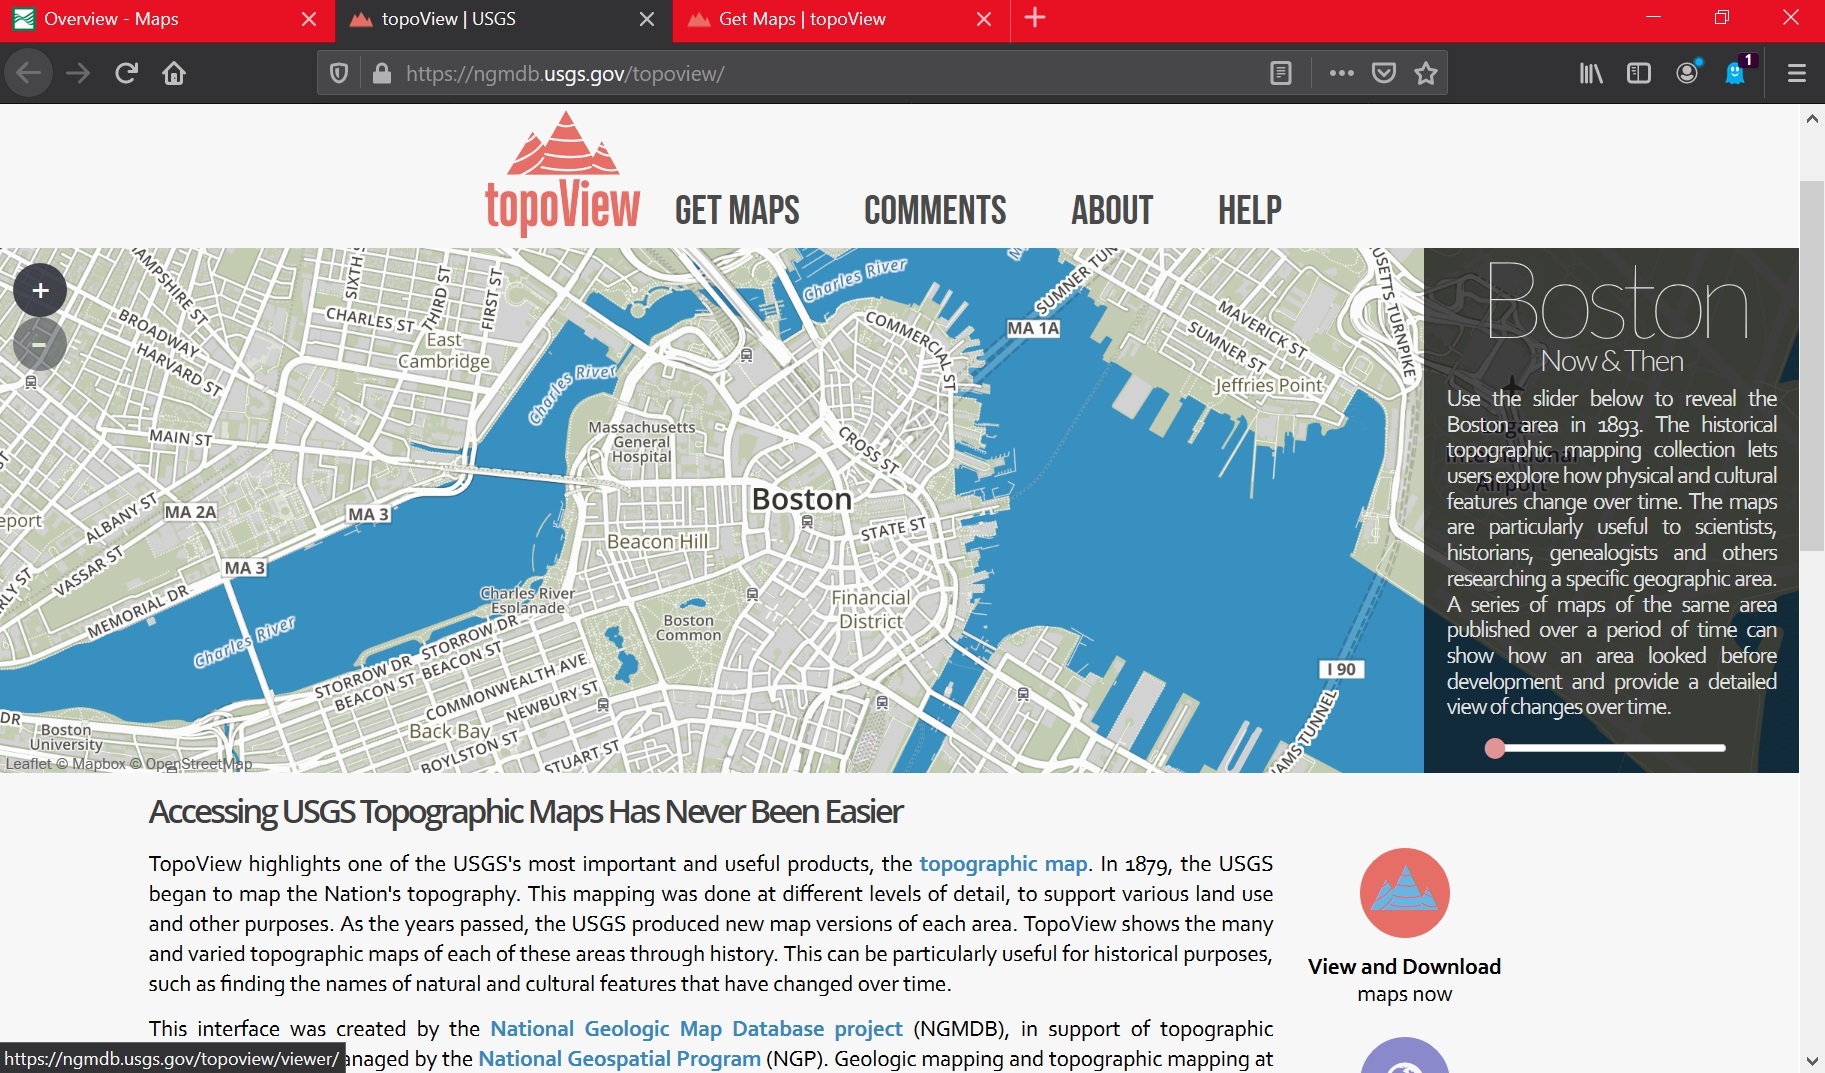
Task: Zoom out on the Boston map
Action: pyautogui.click(x=40, y=345)
